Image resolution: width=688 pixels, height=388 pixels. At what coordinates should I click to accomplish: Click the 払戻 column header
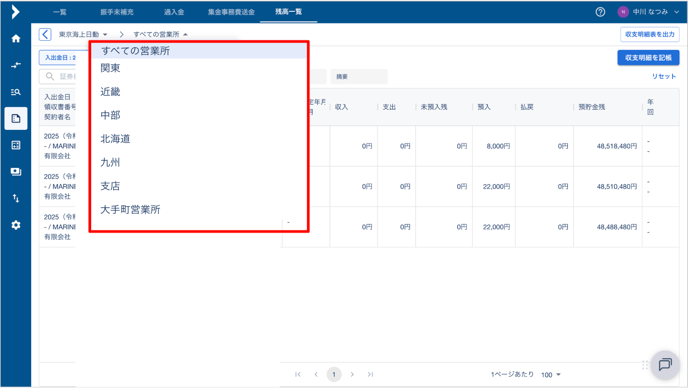coord(527,107)
